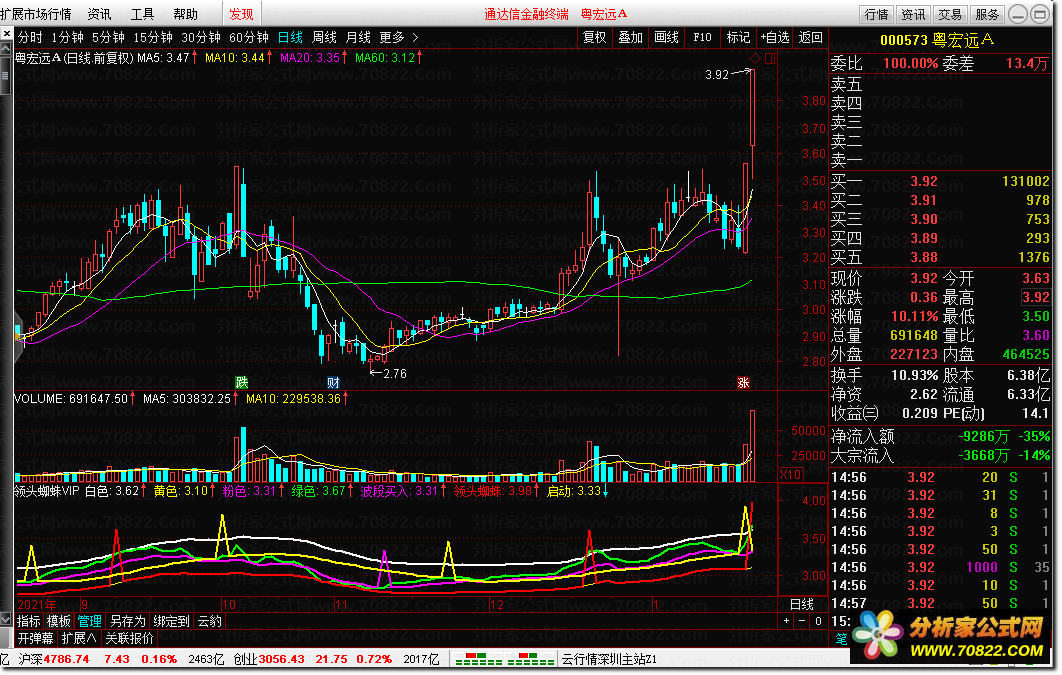Click the 领头蜘蛛VIP indicator name
Screen dimensions: 1062x675
(46, 490)
